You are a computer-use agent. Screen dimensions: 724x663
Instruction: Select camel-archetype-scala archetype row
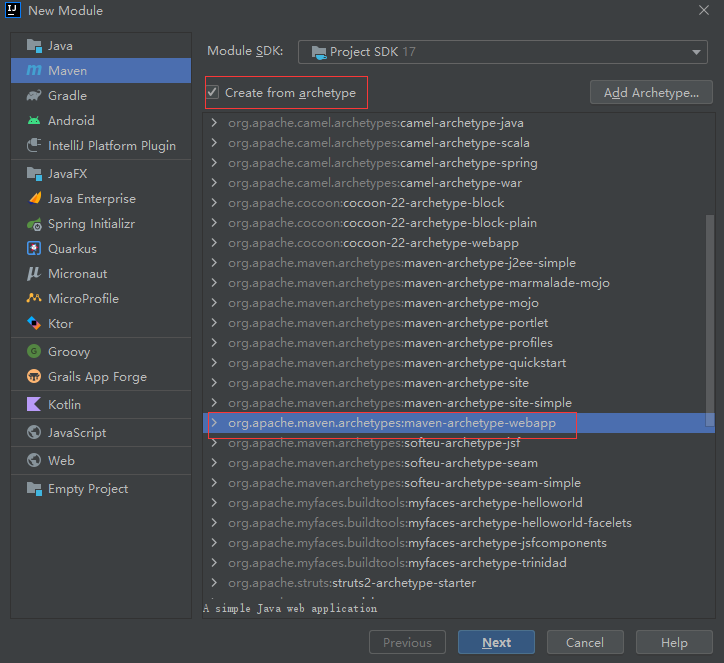[459, 143]
